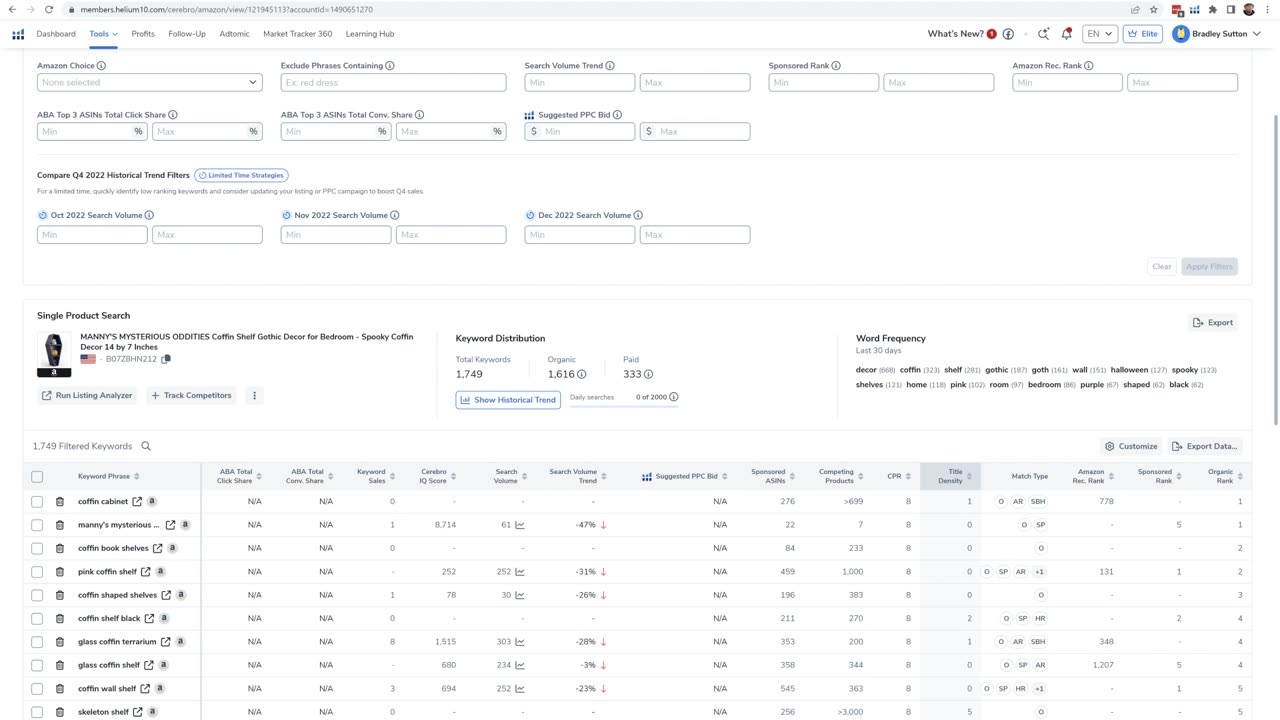1280x720 pixels.
Task: Tick the checkbox for coffin wall shelf row
Action: pos(37,688)
